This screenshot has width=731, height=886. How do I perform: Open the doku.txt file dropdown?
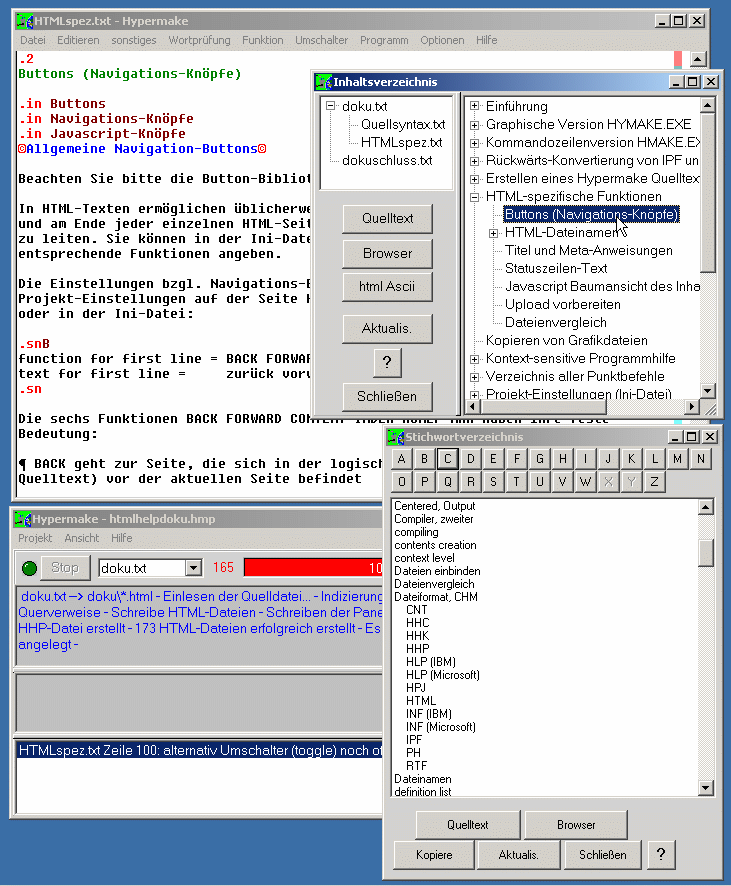tap(194, 568)
